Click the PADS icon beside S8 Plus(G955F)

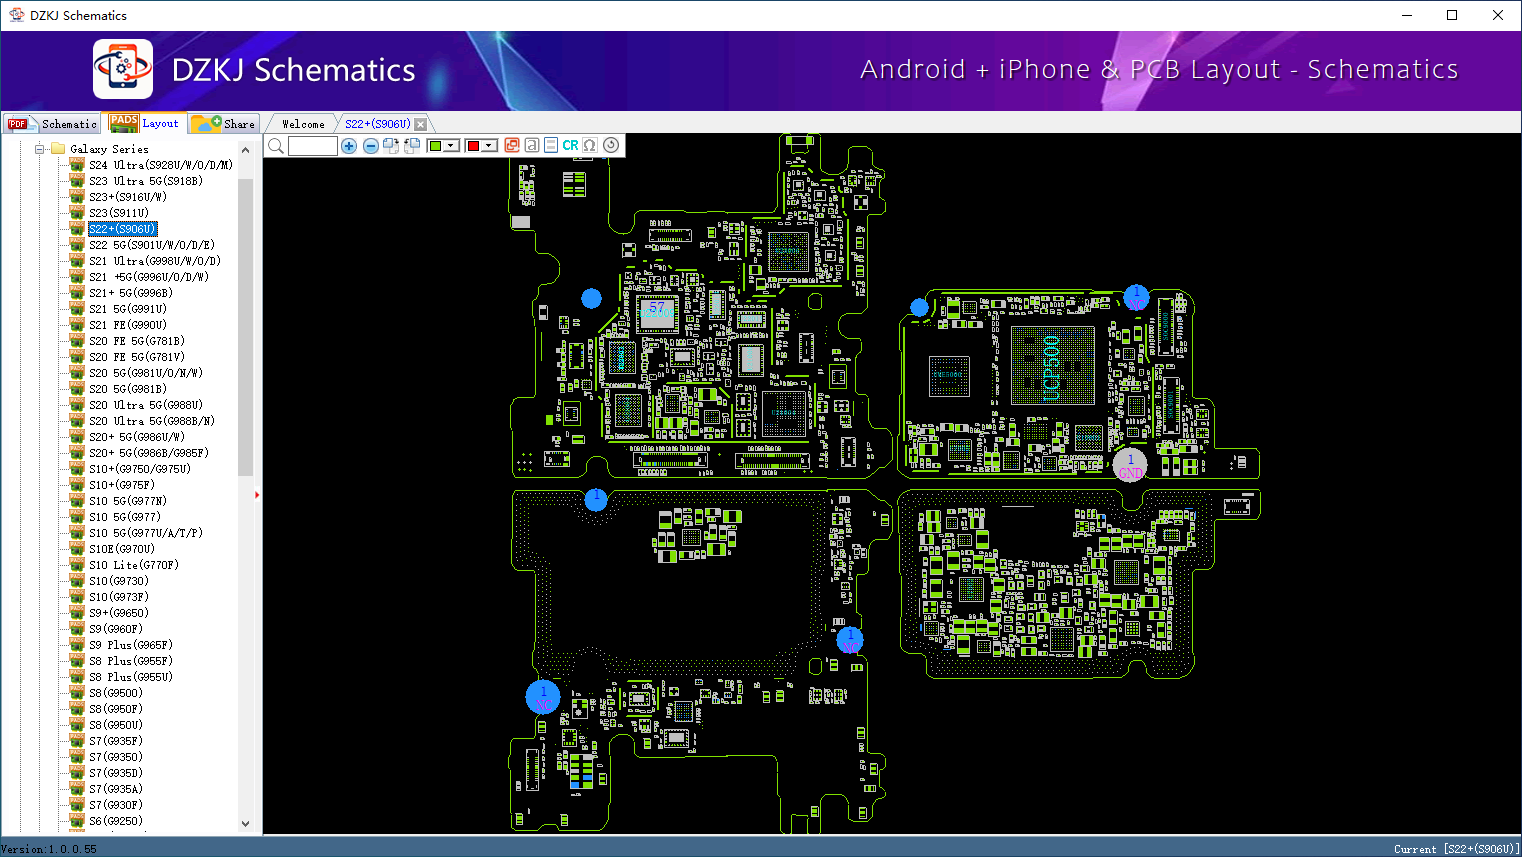click(77, 661)
